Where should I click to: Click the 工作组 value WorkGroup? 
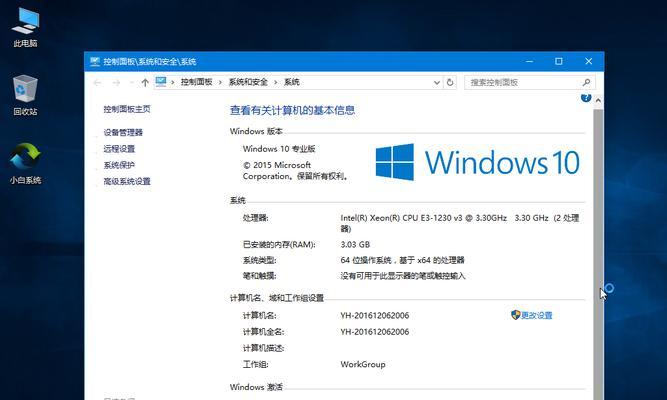363,364
